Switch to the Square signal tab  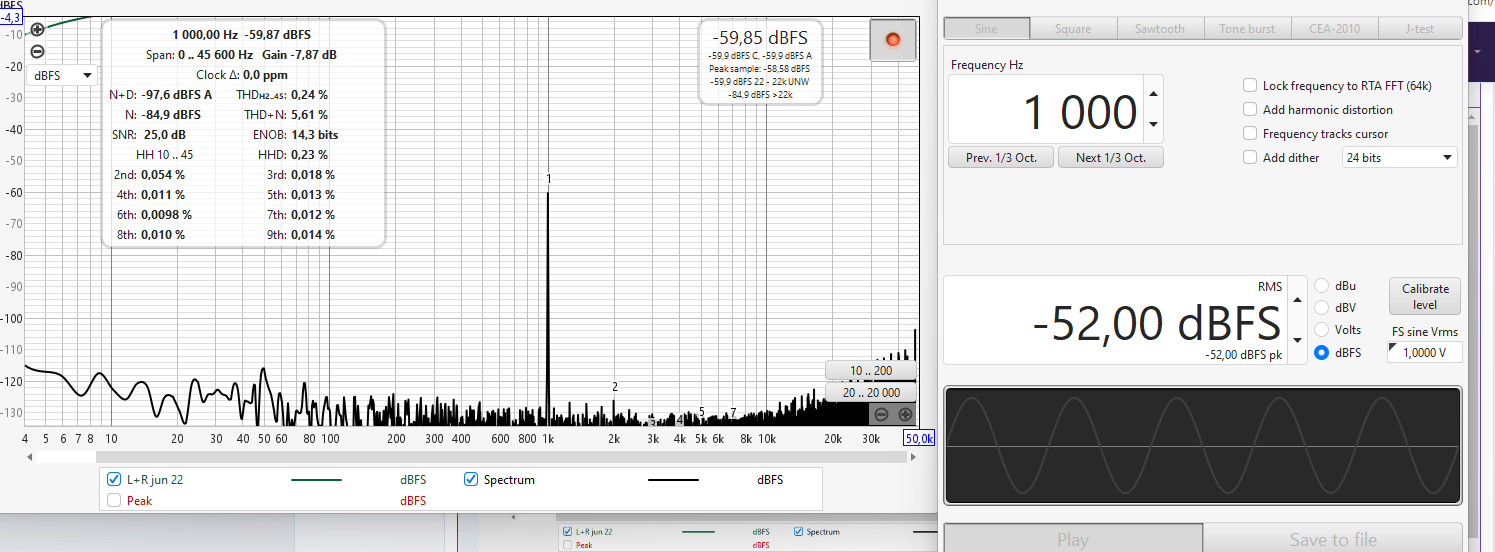(1073, 29)
